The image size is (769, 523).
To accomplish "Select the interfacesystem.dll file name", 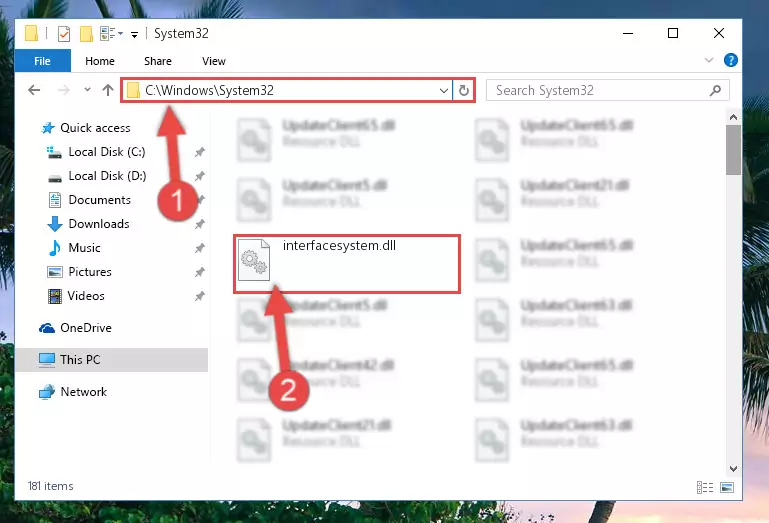I will pos(339,245).
